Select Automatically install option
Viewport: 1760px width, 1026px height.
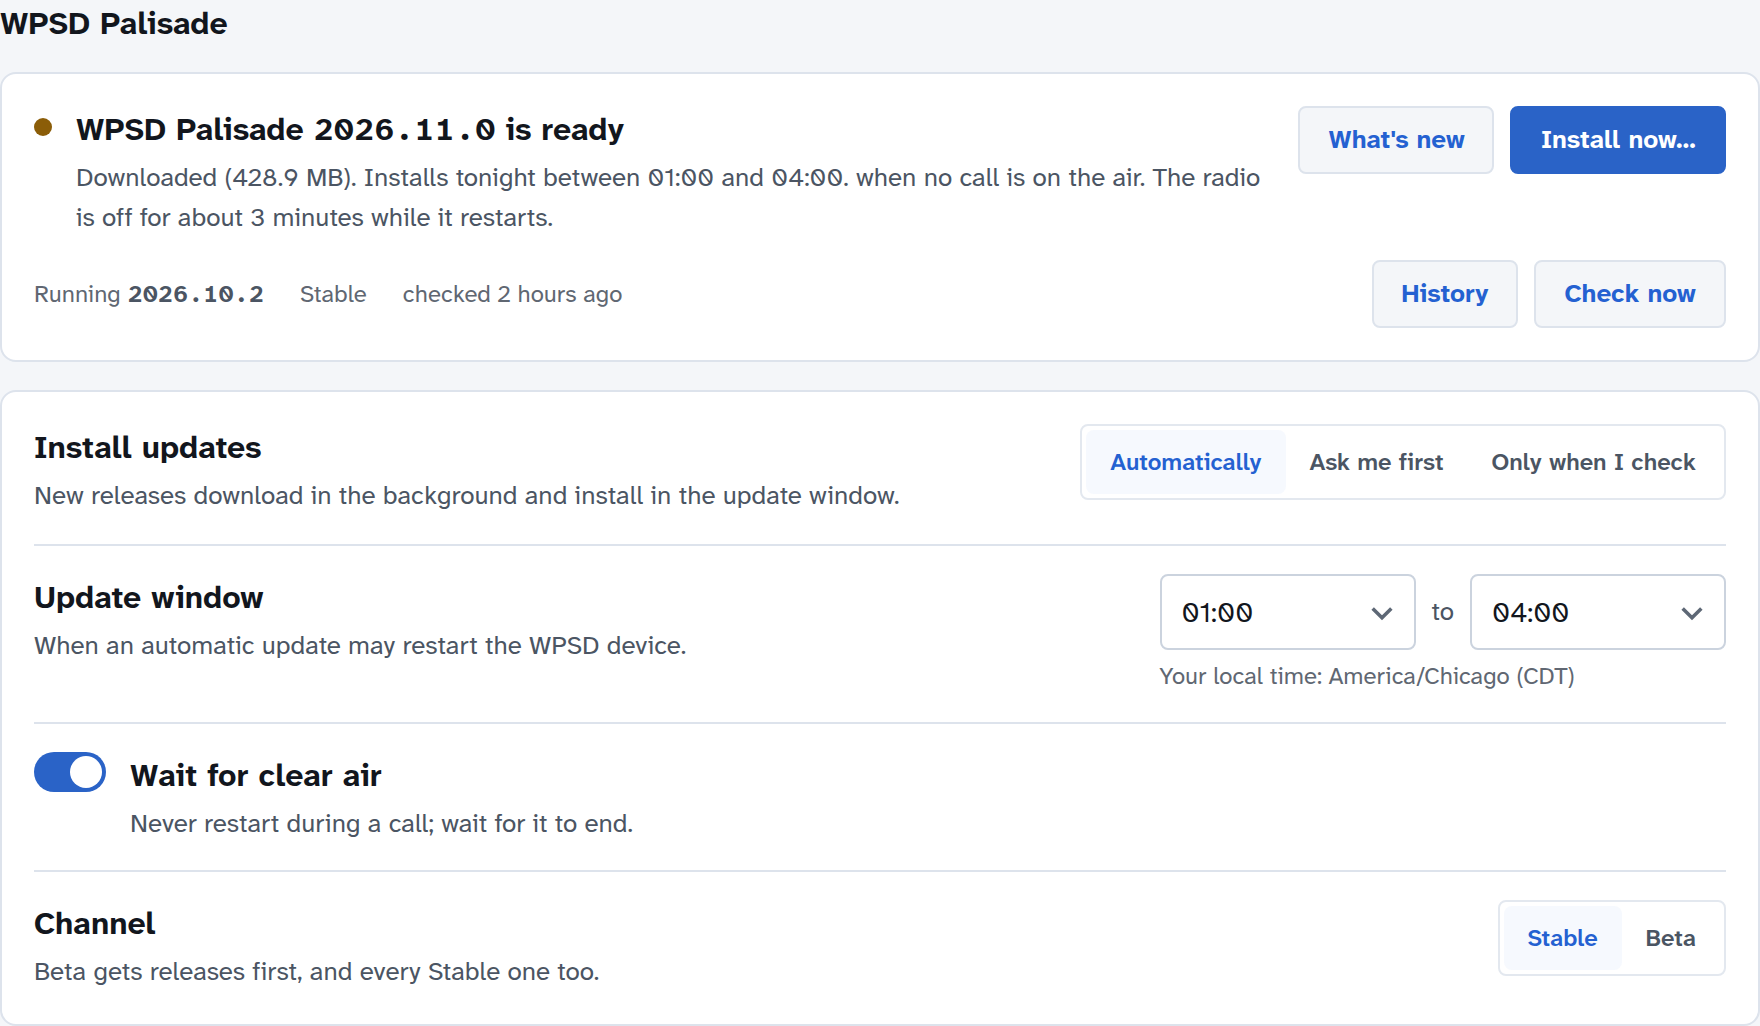point(1185,462)
